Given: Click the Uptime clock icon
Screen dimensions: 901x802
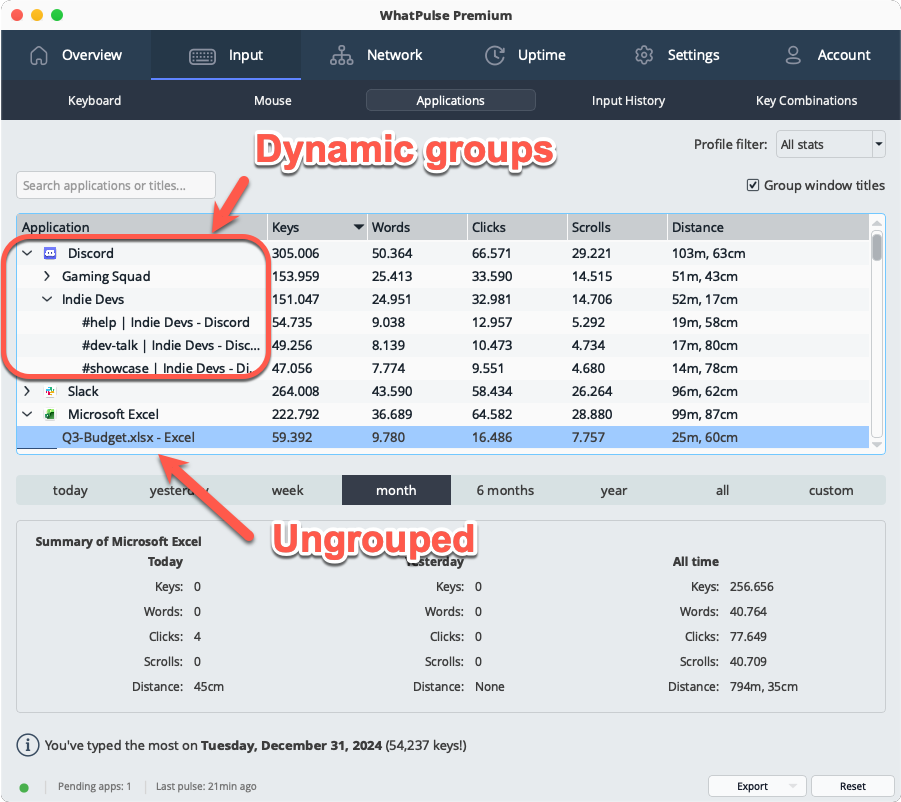Looking at the screenshot, I should click(495, 55).
